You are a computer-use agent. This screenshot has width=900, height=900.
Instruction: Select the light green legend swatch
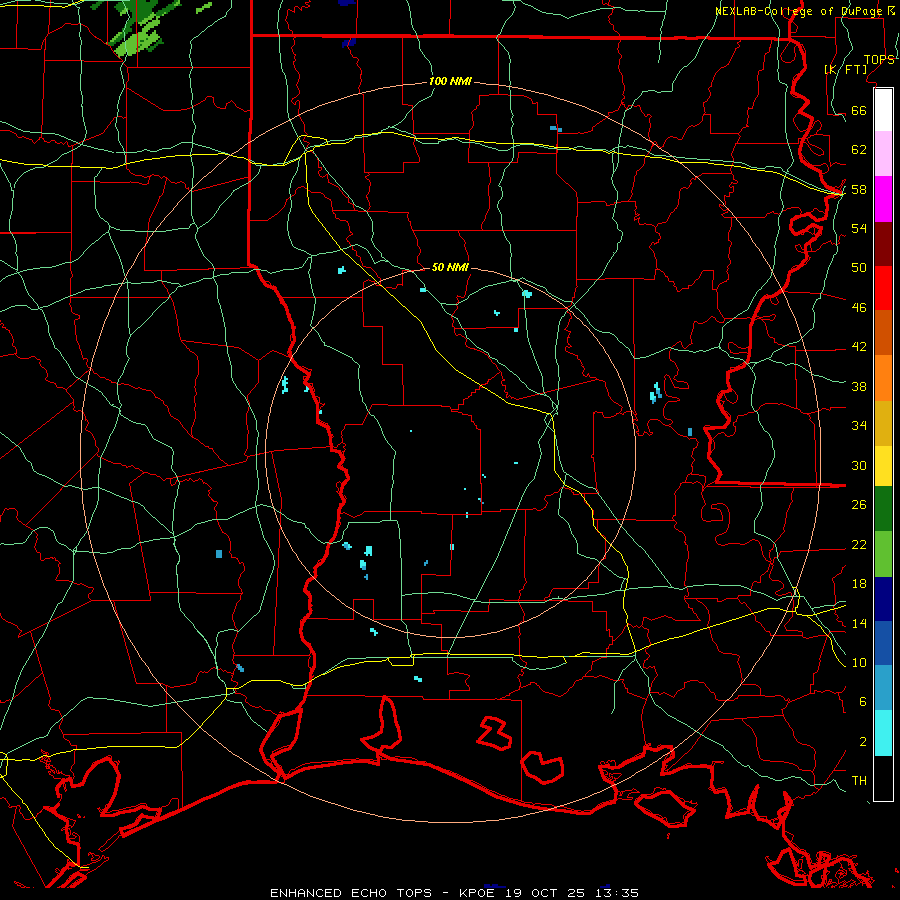(x=883, y=554)
